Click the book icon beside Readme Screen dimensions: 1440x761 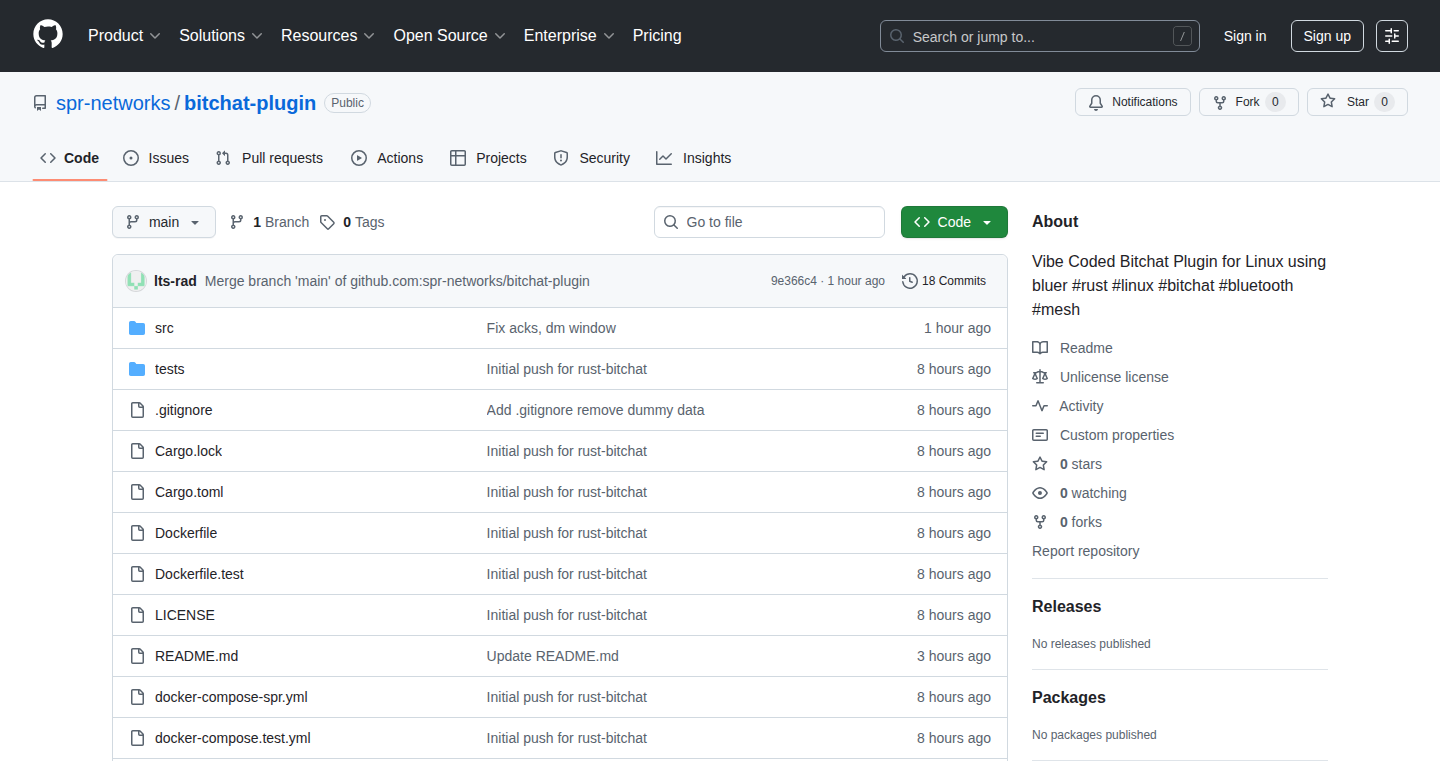point(1040,348)
